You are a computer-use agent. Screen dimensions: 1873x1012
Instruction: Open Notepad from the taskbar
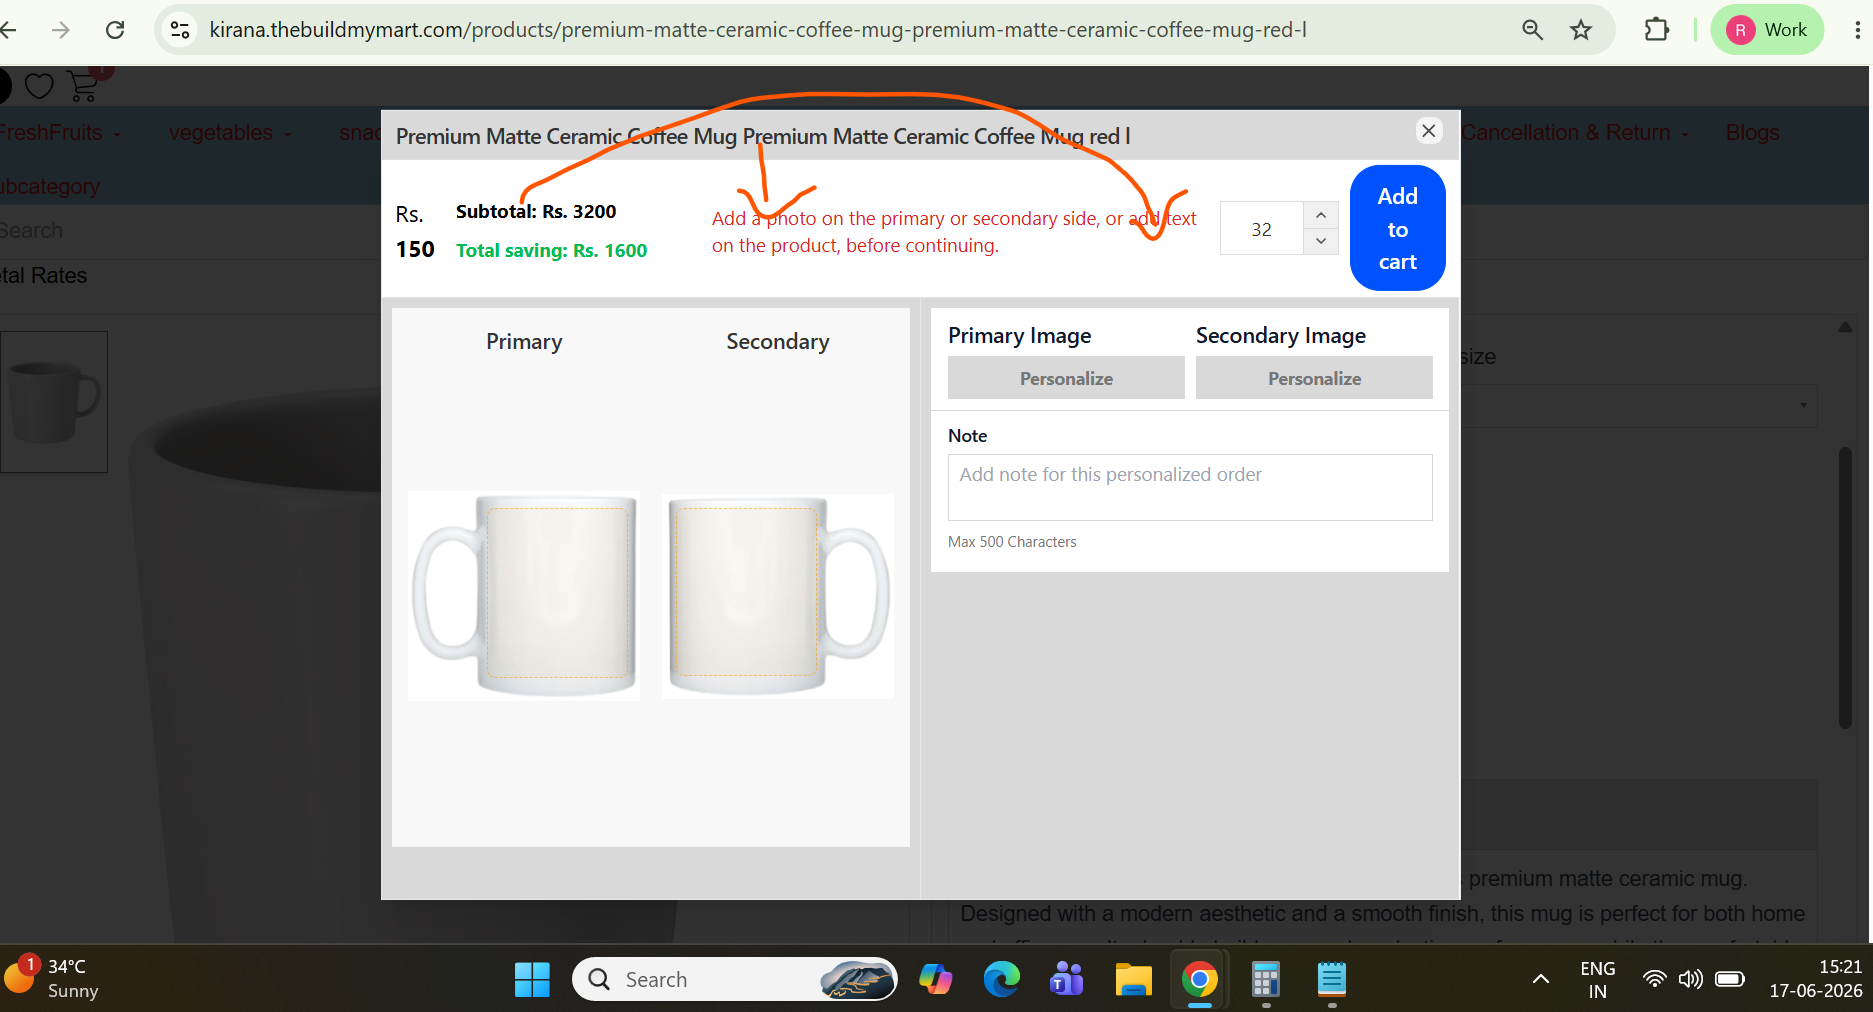1332,980
